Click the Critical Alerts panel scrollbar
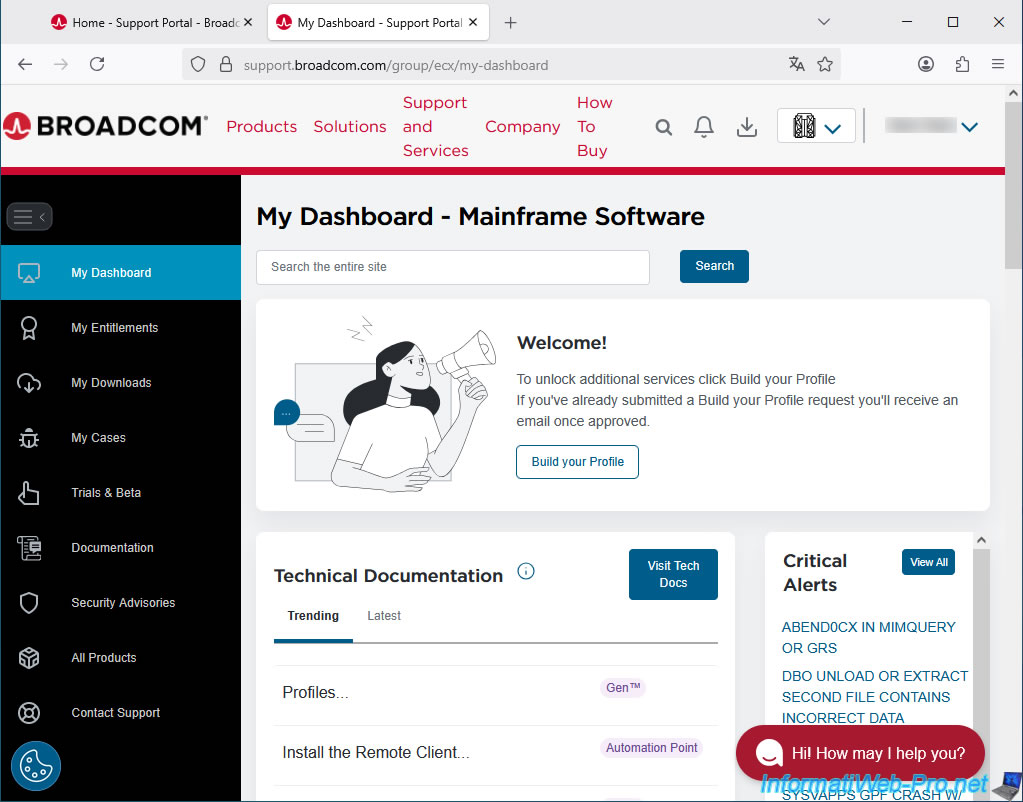 (x=981, y=640)
